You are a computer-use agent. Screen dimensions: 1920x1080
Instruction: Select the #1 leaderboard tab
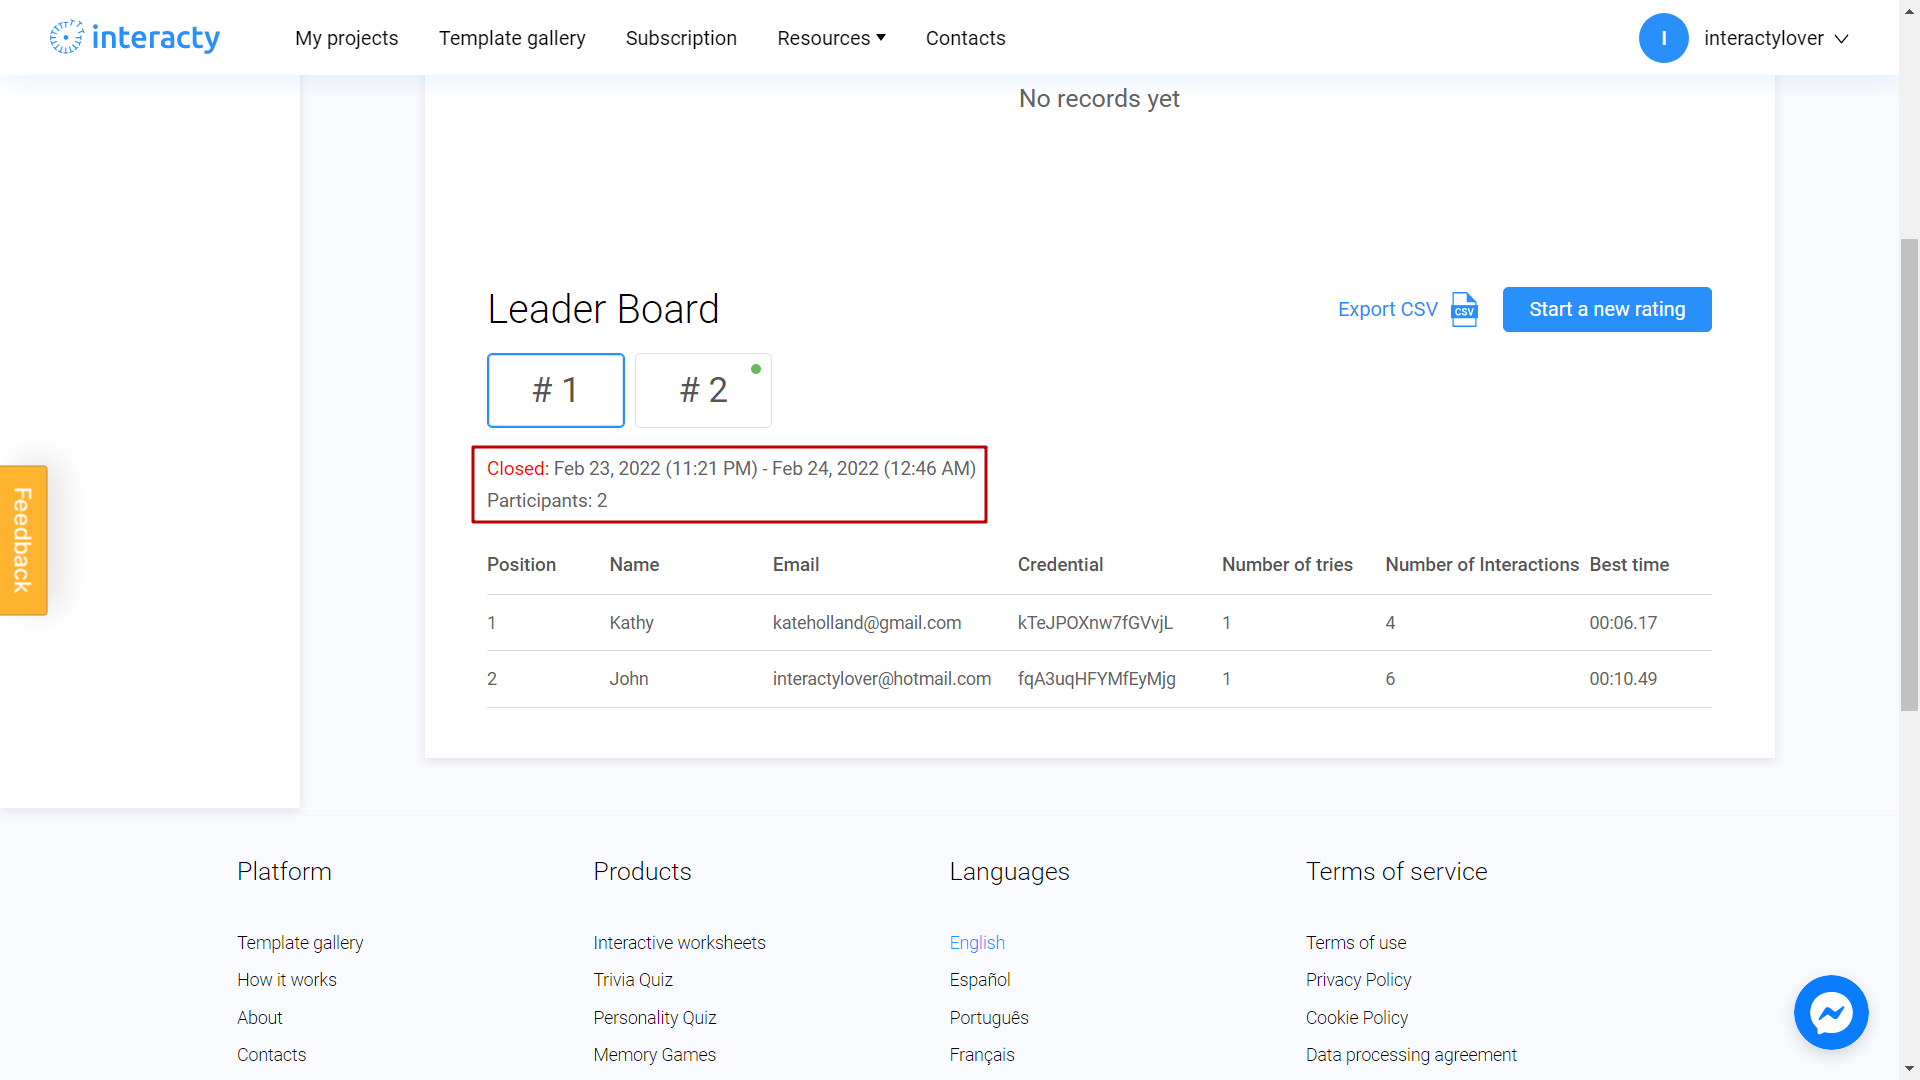point(555,390)
